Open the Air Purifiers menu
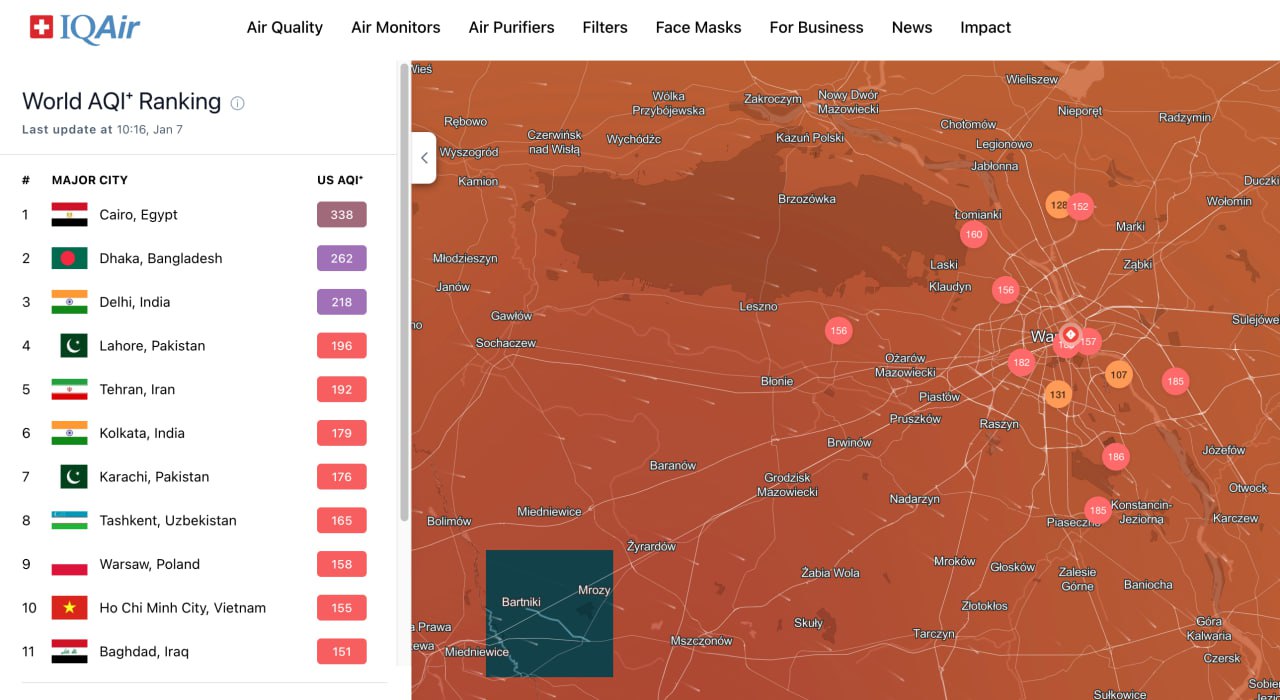Viewport: 1280px width, 700px height. pos(512,28)
